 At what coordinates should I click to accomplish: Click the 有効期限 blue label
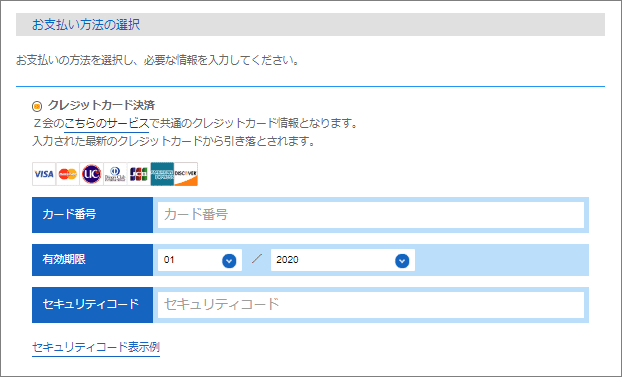tap(92, 260)
